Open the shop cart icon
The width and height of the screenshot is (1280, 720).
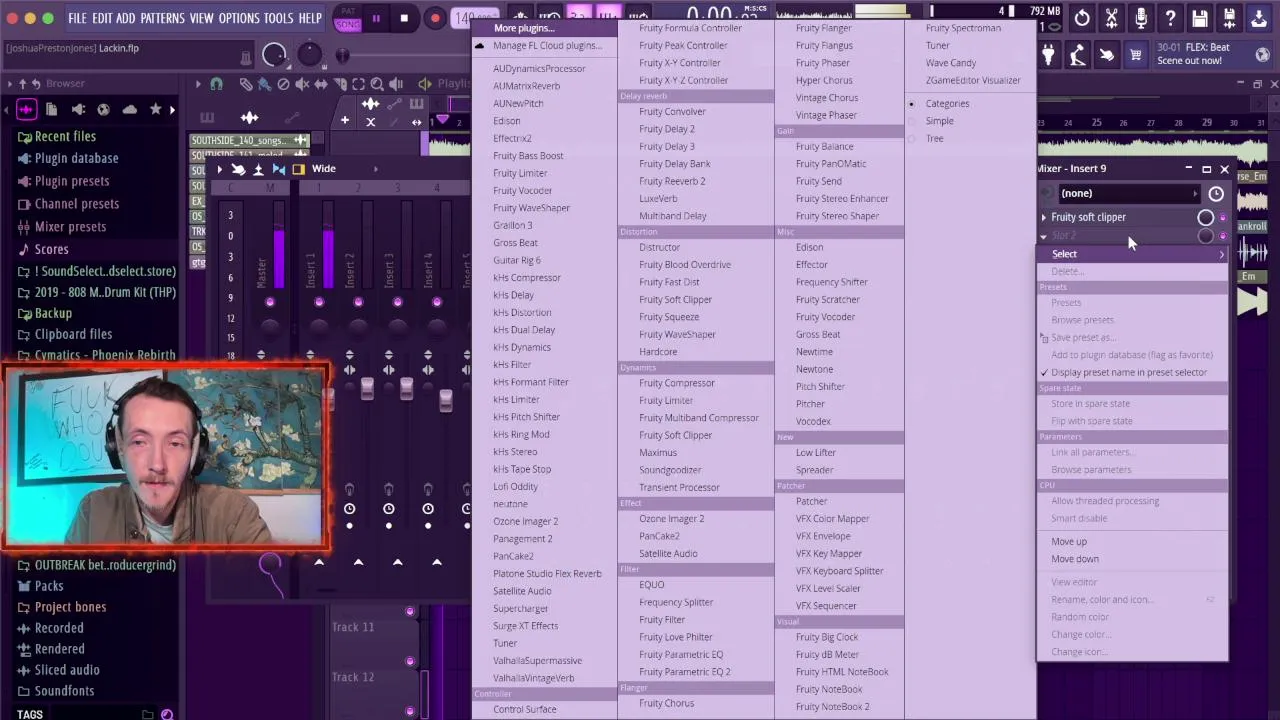1136,55
